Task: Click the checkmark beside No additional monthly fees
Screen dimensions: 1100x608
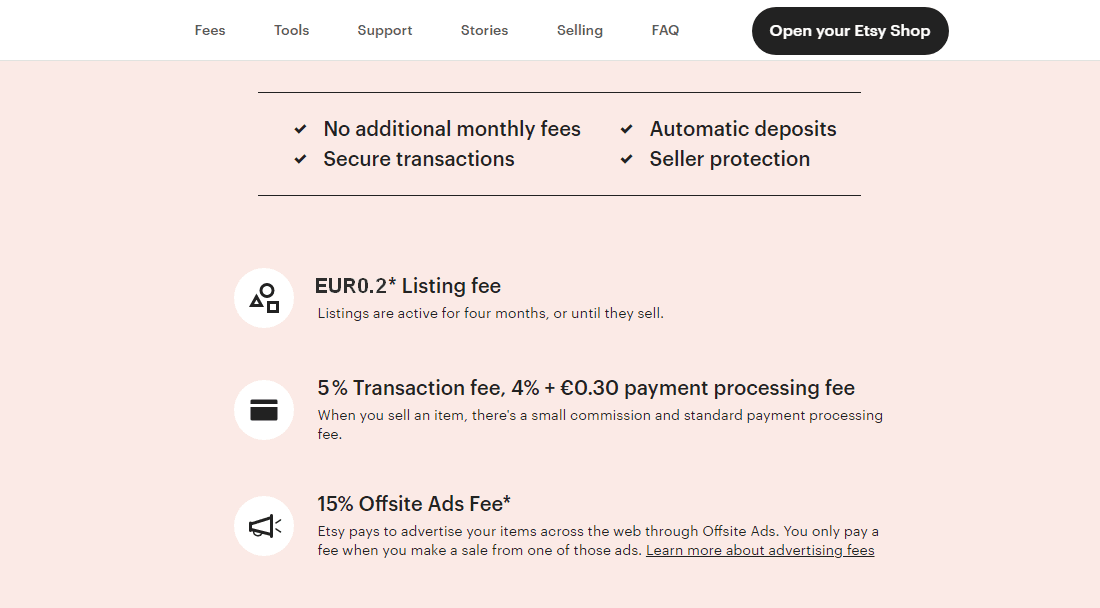Action: [300, 129]
